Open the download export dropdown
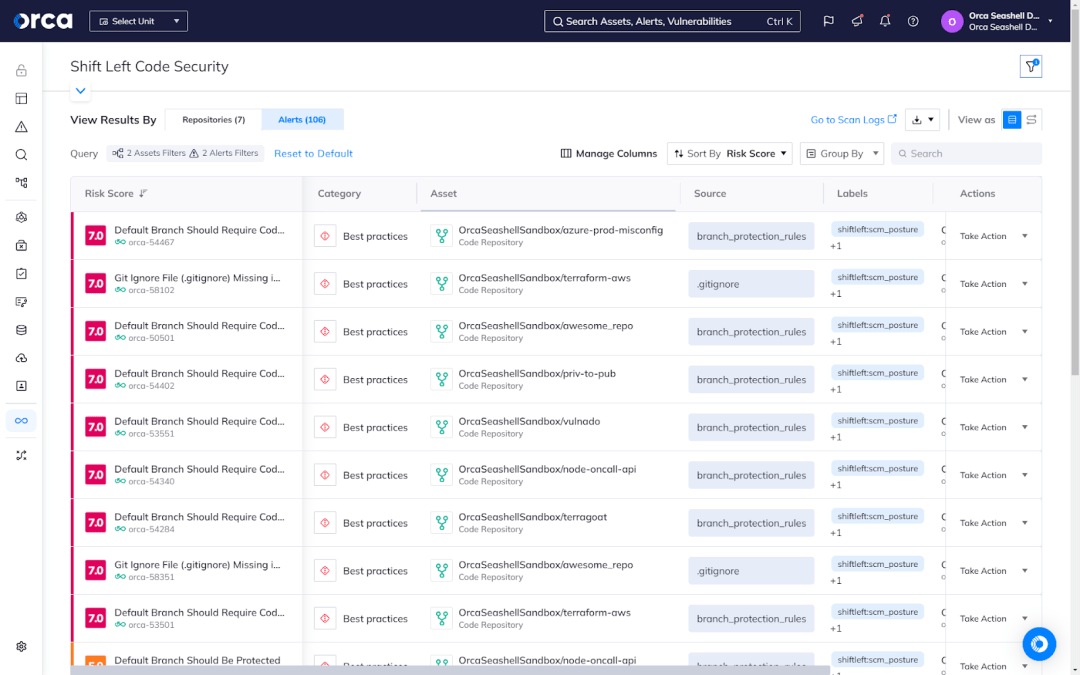The height and width of the screenshot is (675, 1080). tap(923, 120)
